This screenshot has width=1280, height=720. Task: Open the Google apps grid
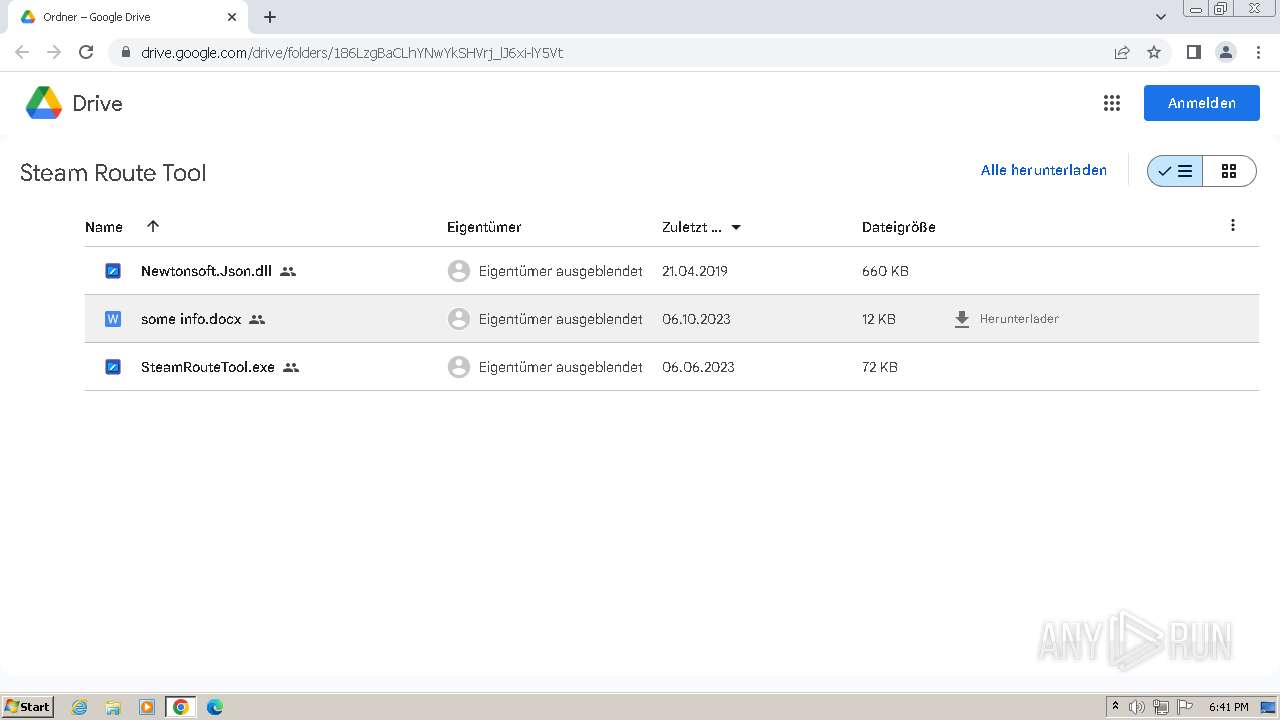(1111, 103)
